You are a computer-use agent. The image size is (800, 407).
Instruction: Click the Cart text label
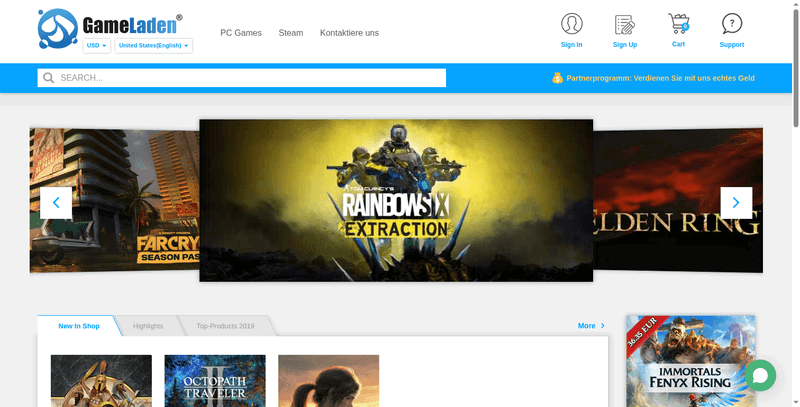[679, 44]
